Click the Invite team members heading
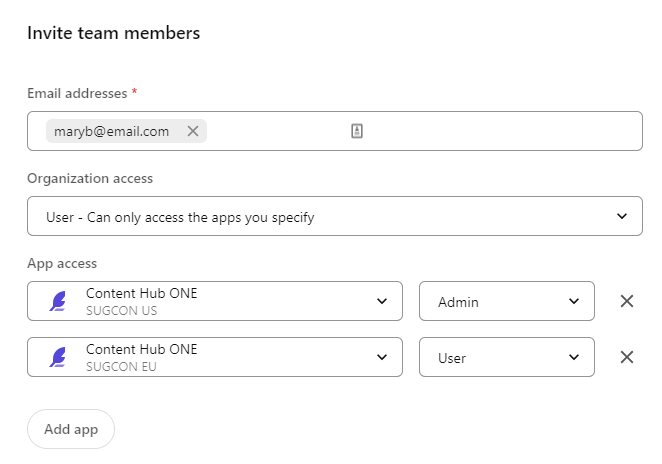The width and height of the screenshot is (662, 464). pos(114,33)
